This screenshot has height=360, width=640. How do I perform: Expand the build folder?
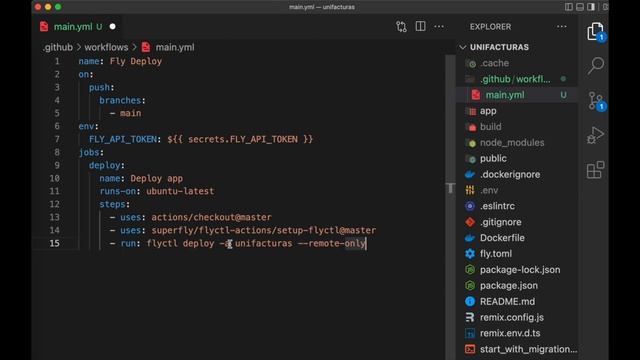point(491,127)
